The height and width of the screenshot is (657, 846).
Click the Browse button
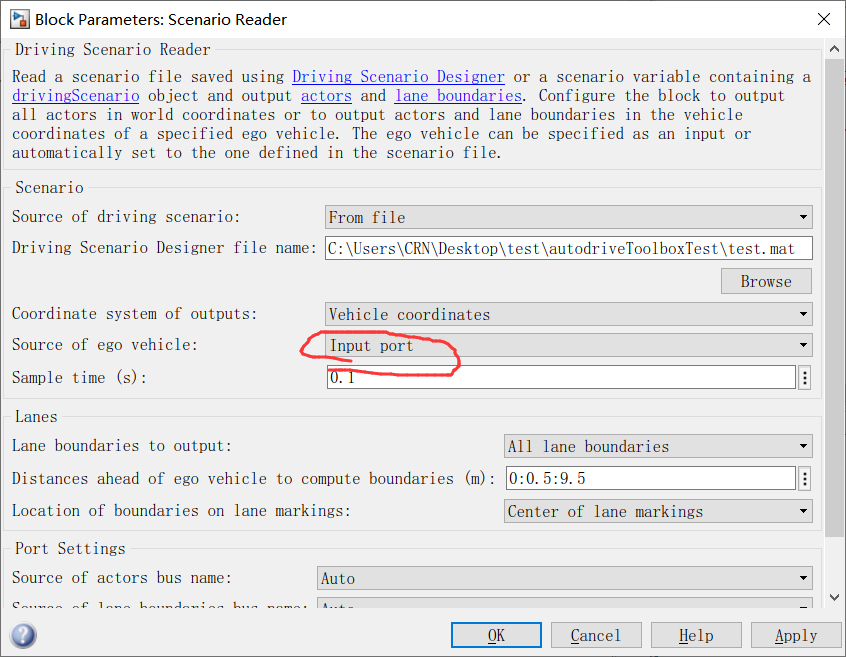[766, 281]
